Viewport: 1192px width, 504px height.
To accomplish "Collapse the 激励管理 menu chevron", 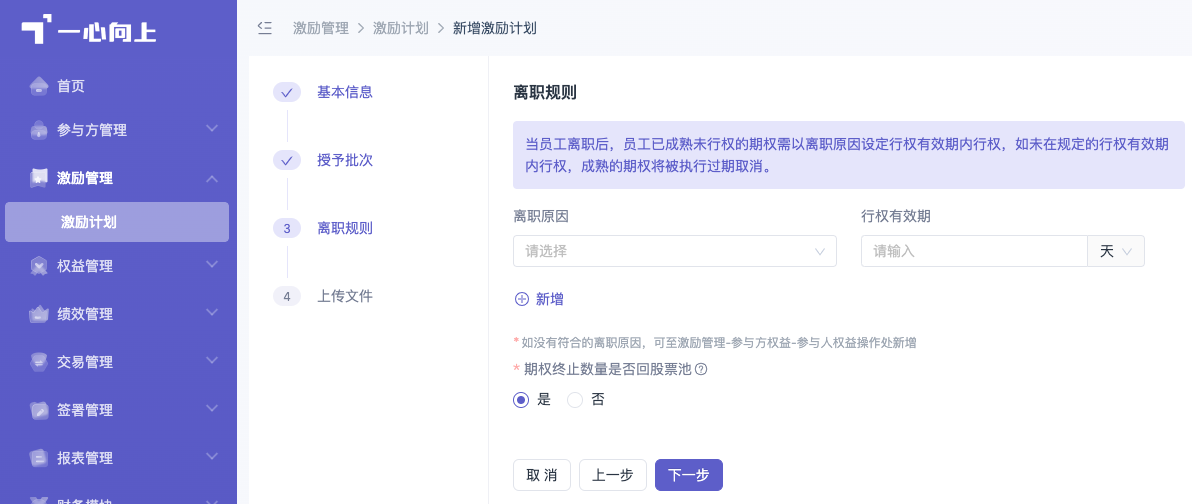I will tap(212, 179).
